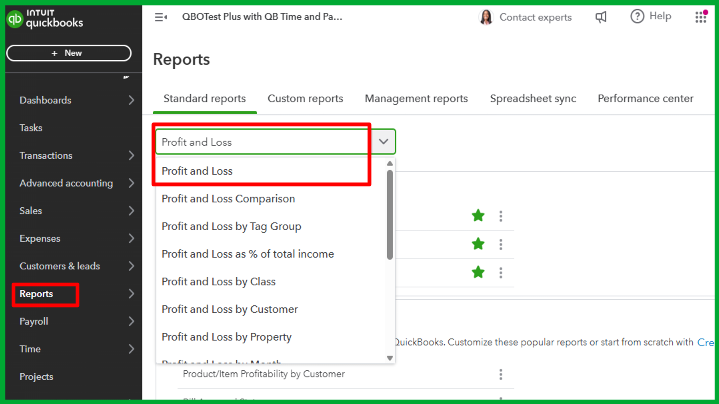Open Dashboards in sidebar
This screenshot has width=719, height=404.
[x=45, y=100]
